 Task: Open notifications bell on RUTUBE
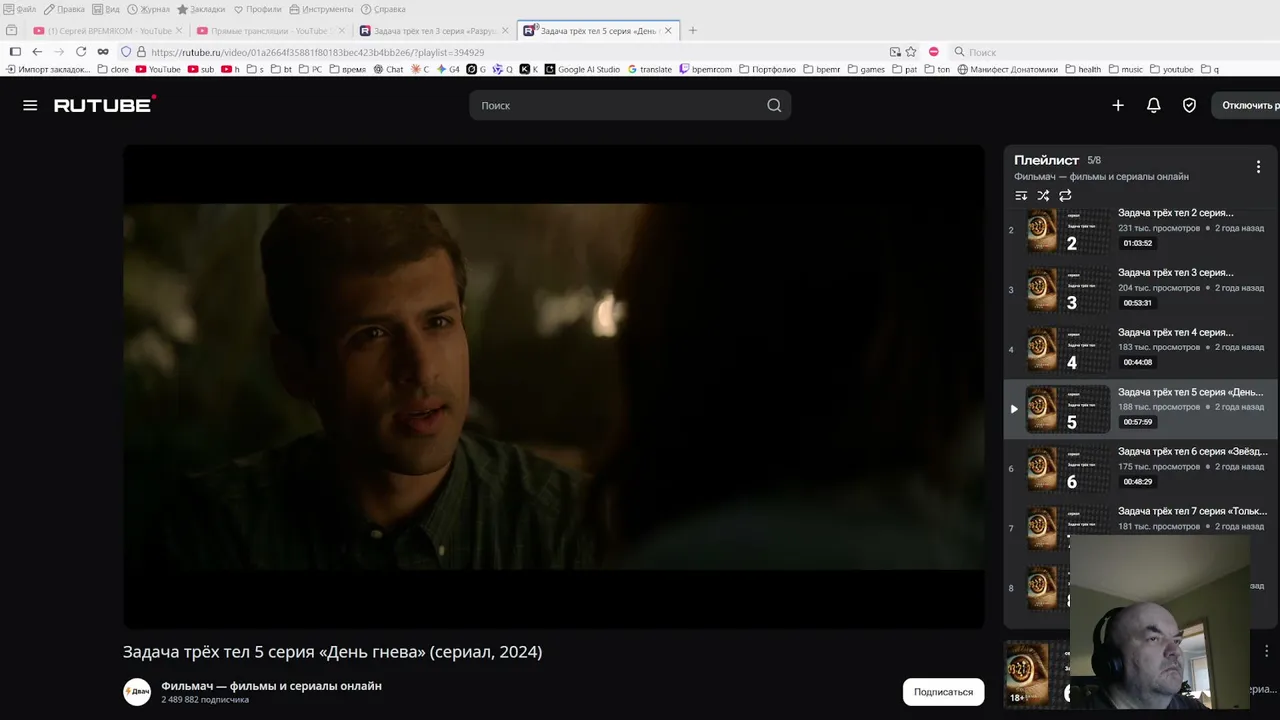[x=1153, y=105]
